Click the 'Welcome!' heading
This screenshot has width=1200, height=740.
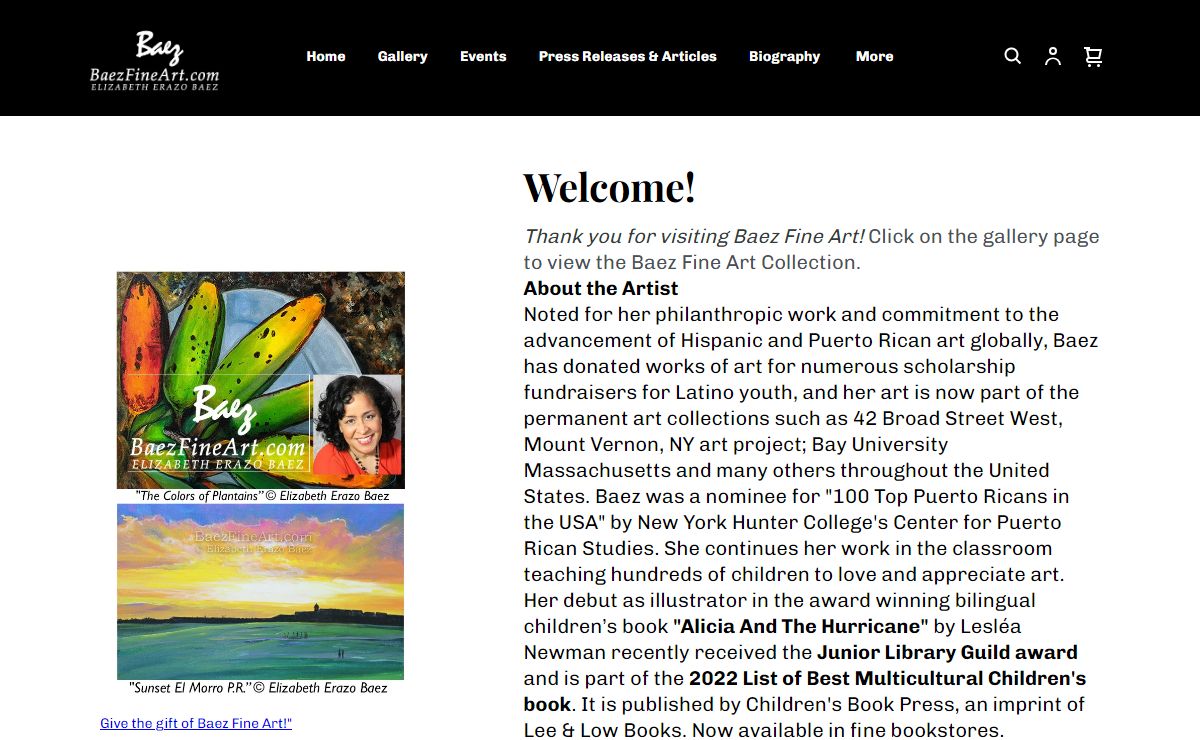609,188
